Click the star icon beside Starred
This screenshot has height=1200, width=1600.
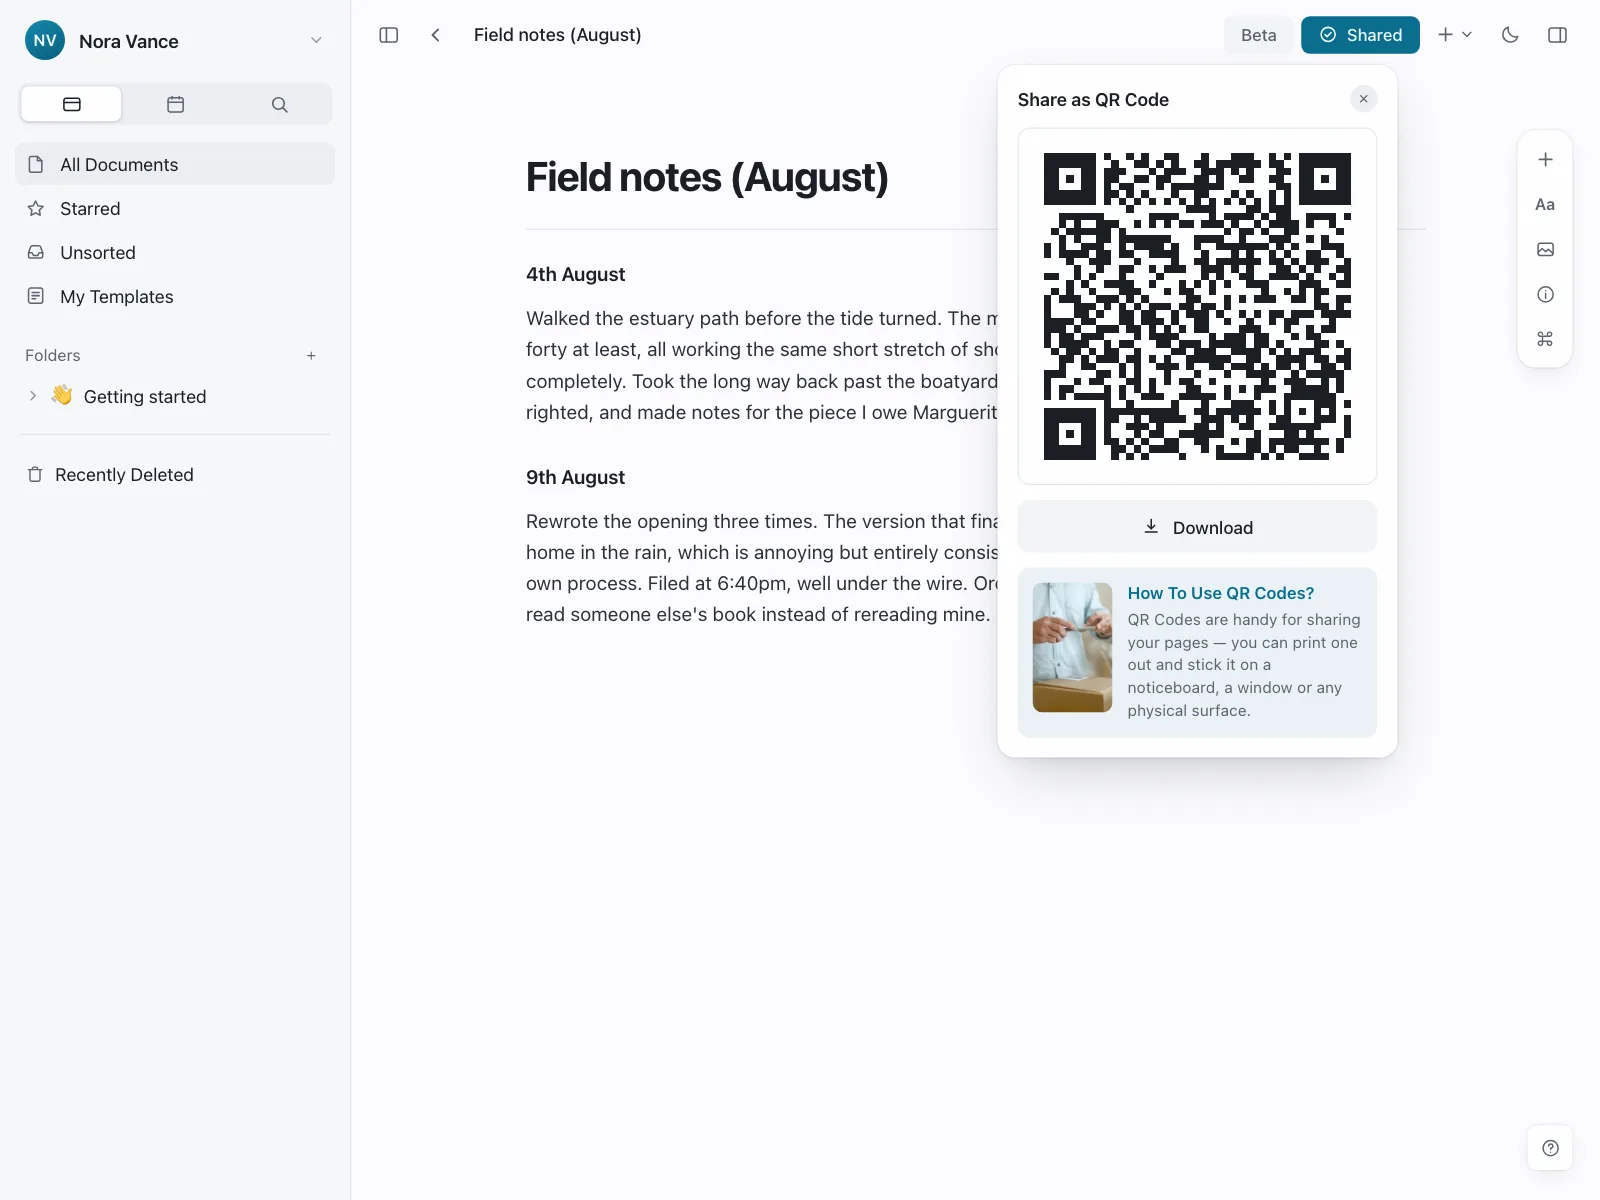pyautogui.click(x=36, y=208)
